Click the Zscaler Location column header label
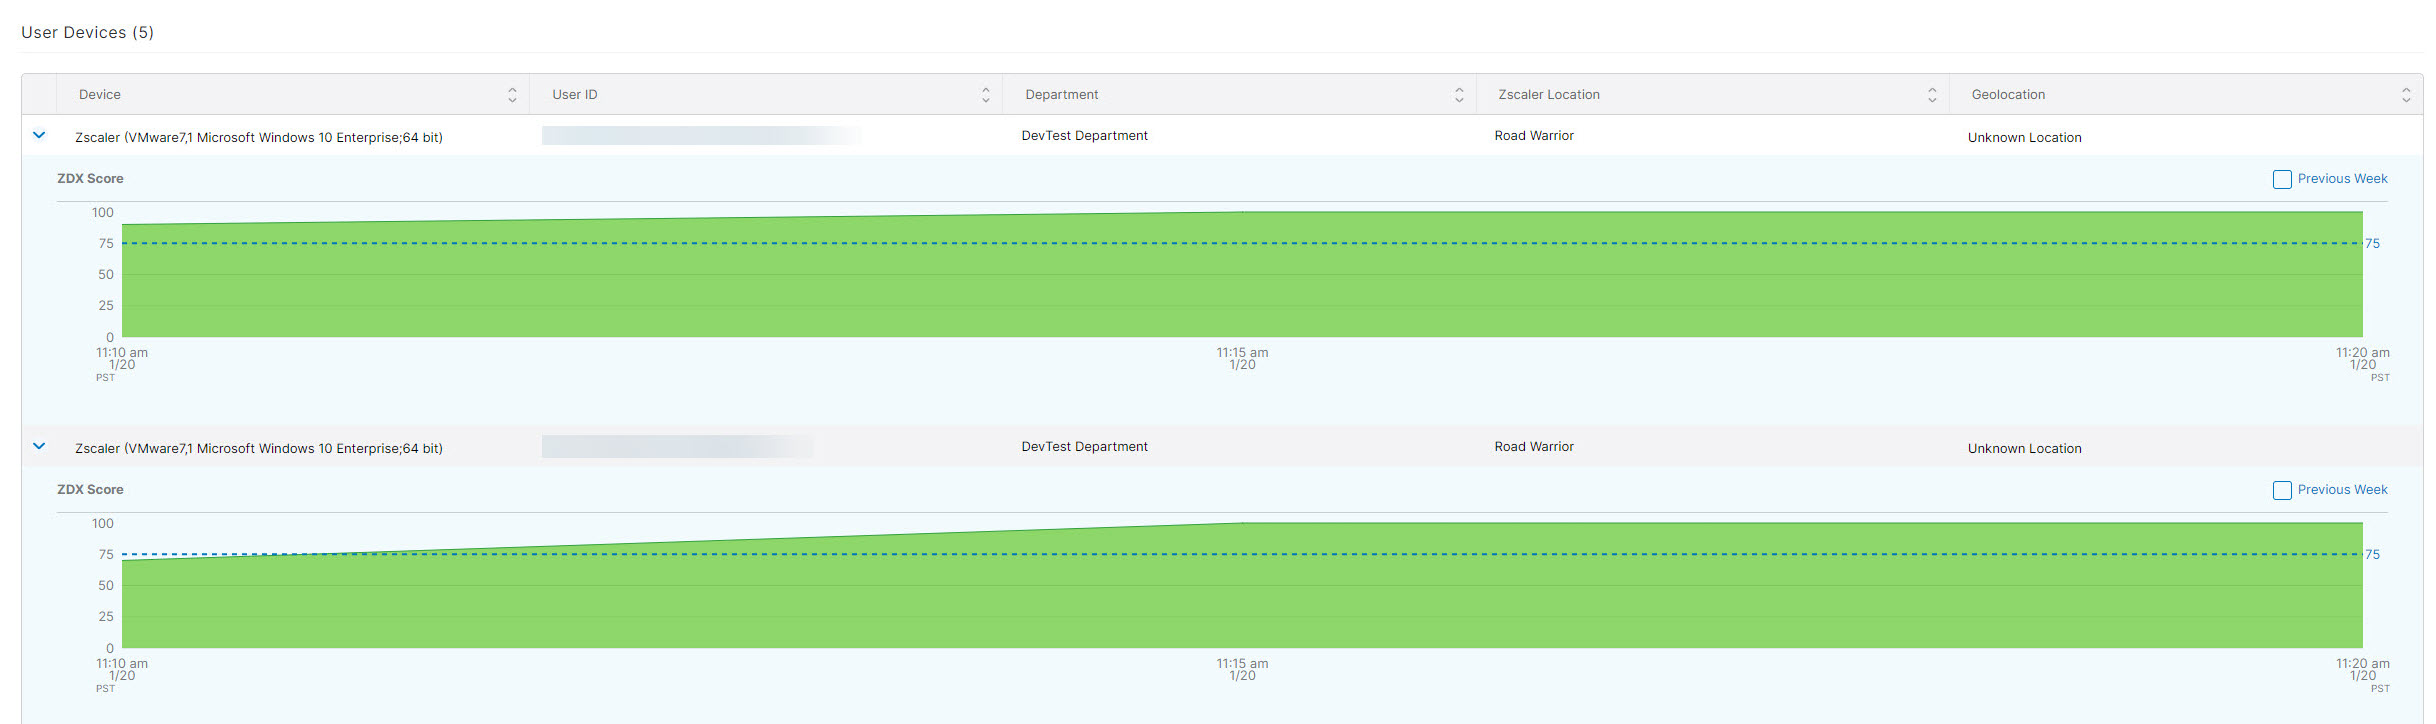The height and width of the screenshot is (724, 2436). coord(1548,95)
